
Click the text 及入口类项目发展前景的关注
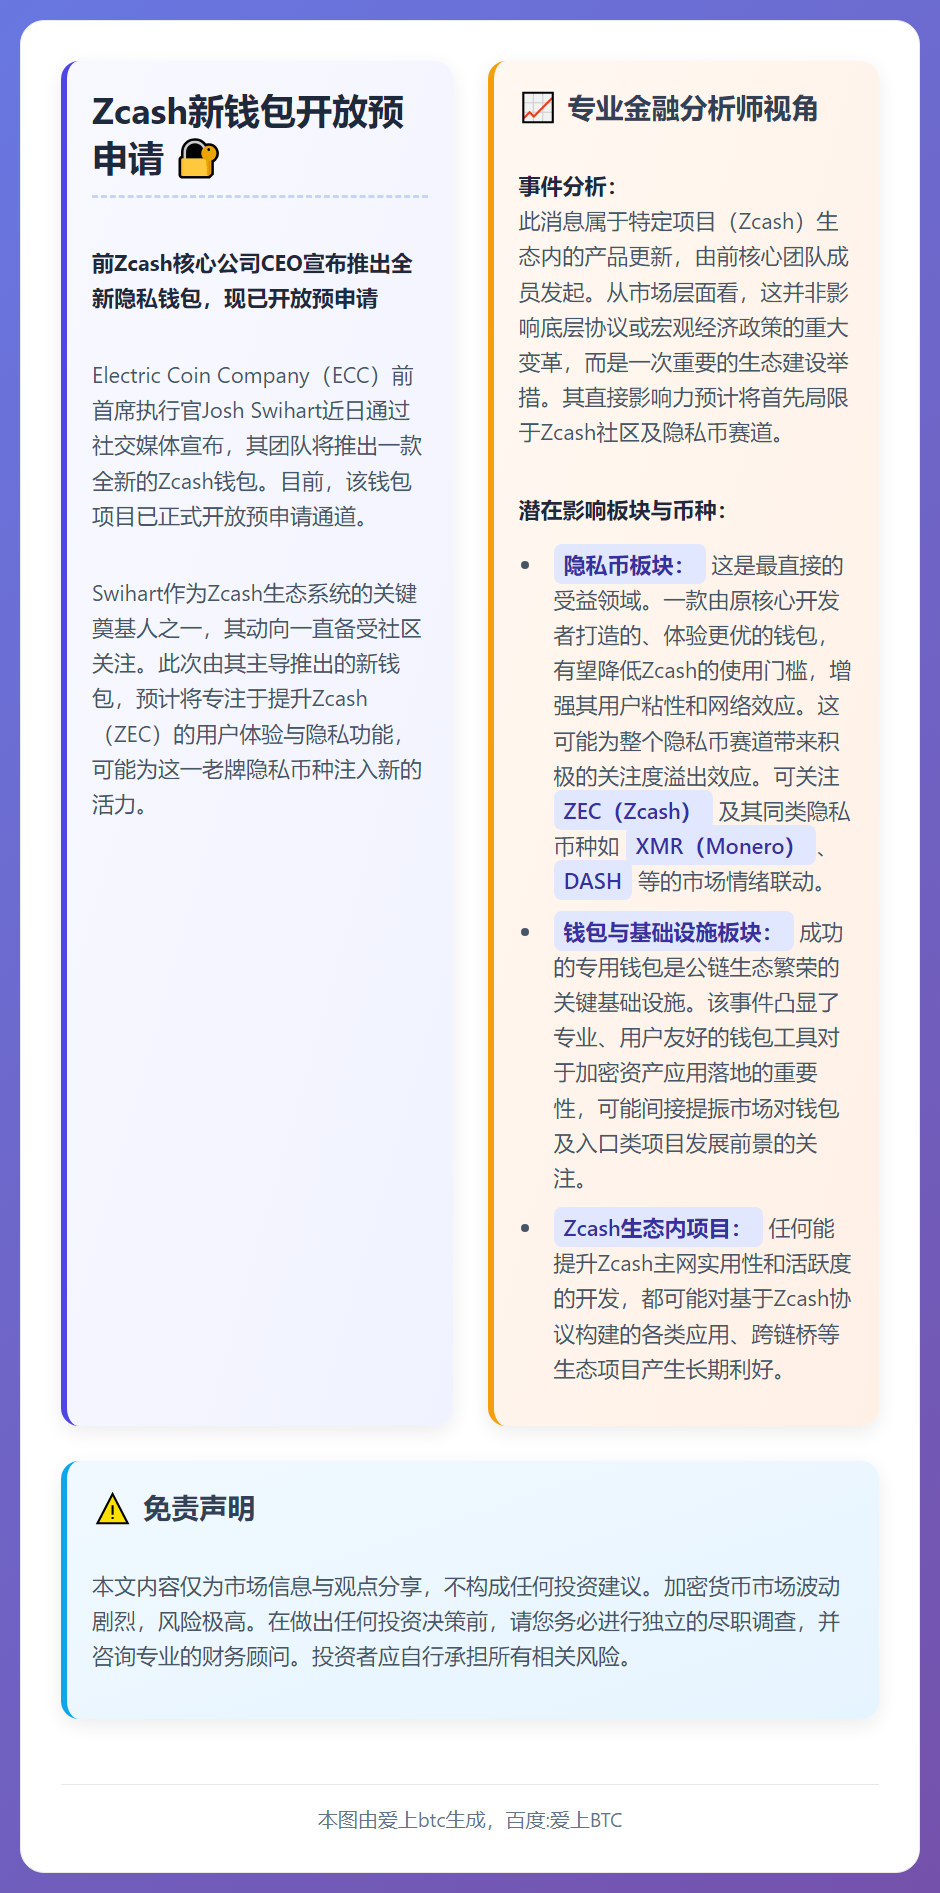685,1161
